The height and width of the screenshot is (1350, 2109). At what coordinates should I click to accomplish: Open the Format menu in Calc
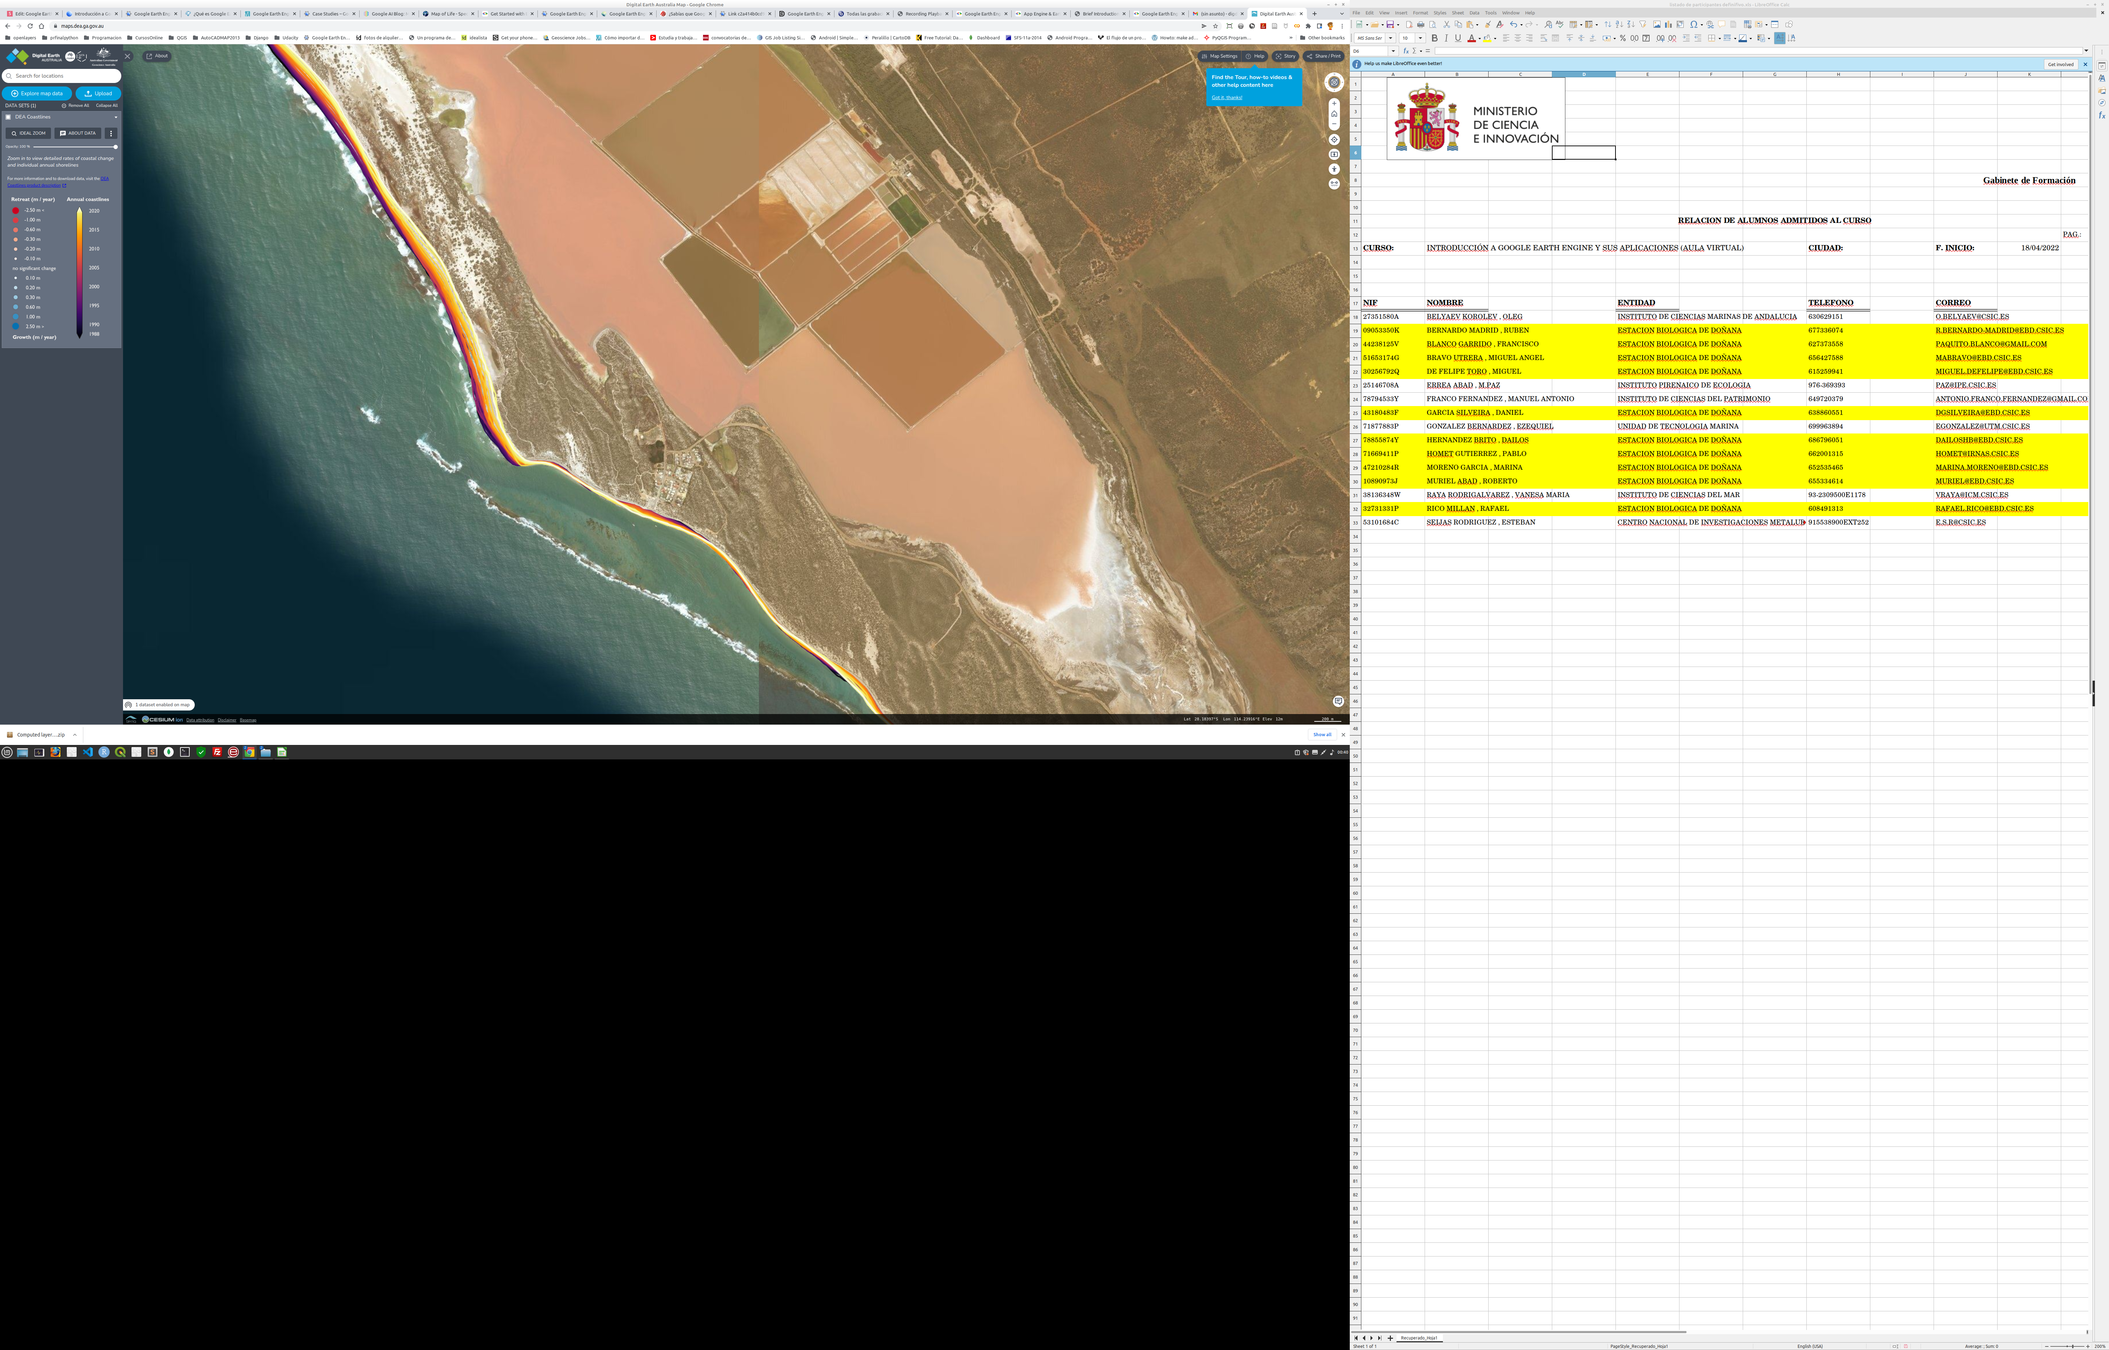1419,13
